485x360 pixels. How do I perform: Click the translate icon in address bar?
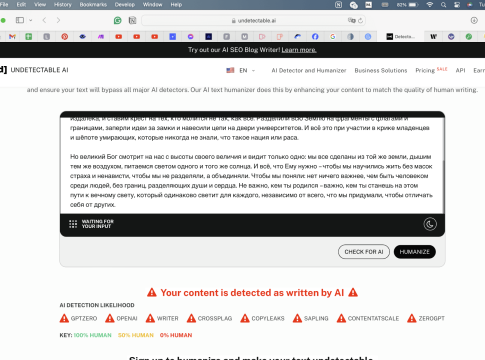click(x=351, y=20)
